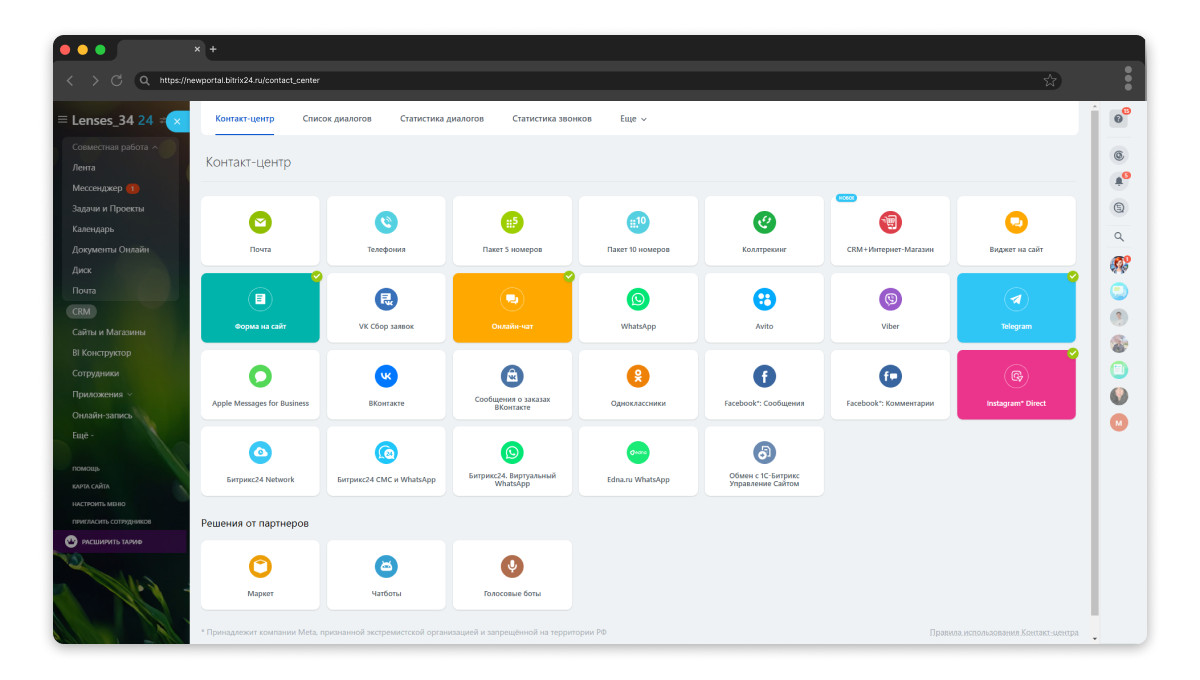Screen dimensions: 1200x680
Task: Open the Avito connector tile
Action: coord(764,308)
